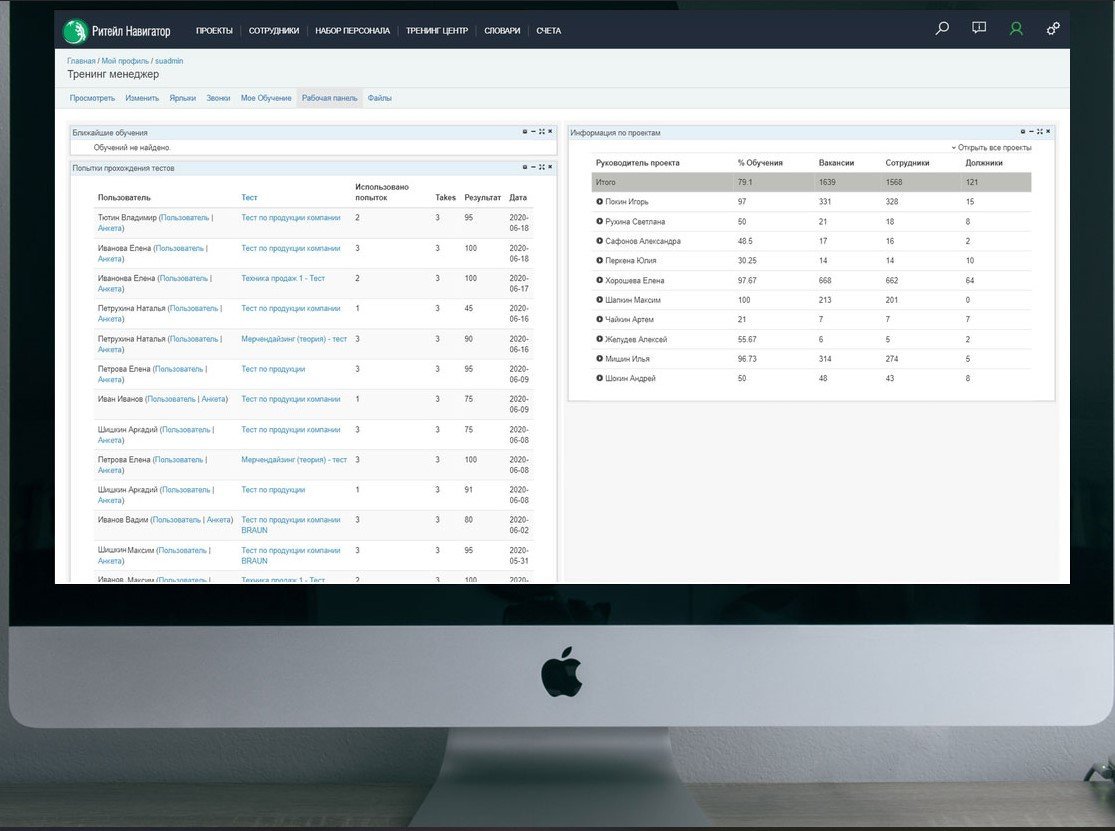The image size is (1115, 831).
Task: Open the ТРЕНИНГ ЦЕНТР menu
Action: (x=437, y=31)
